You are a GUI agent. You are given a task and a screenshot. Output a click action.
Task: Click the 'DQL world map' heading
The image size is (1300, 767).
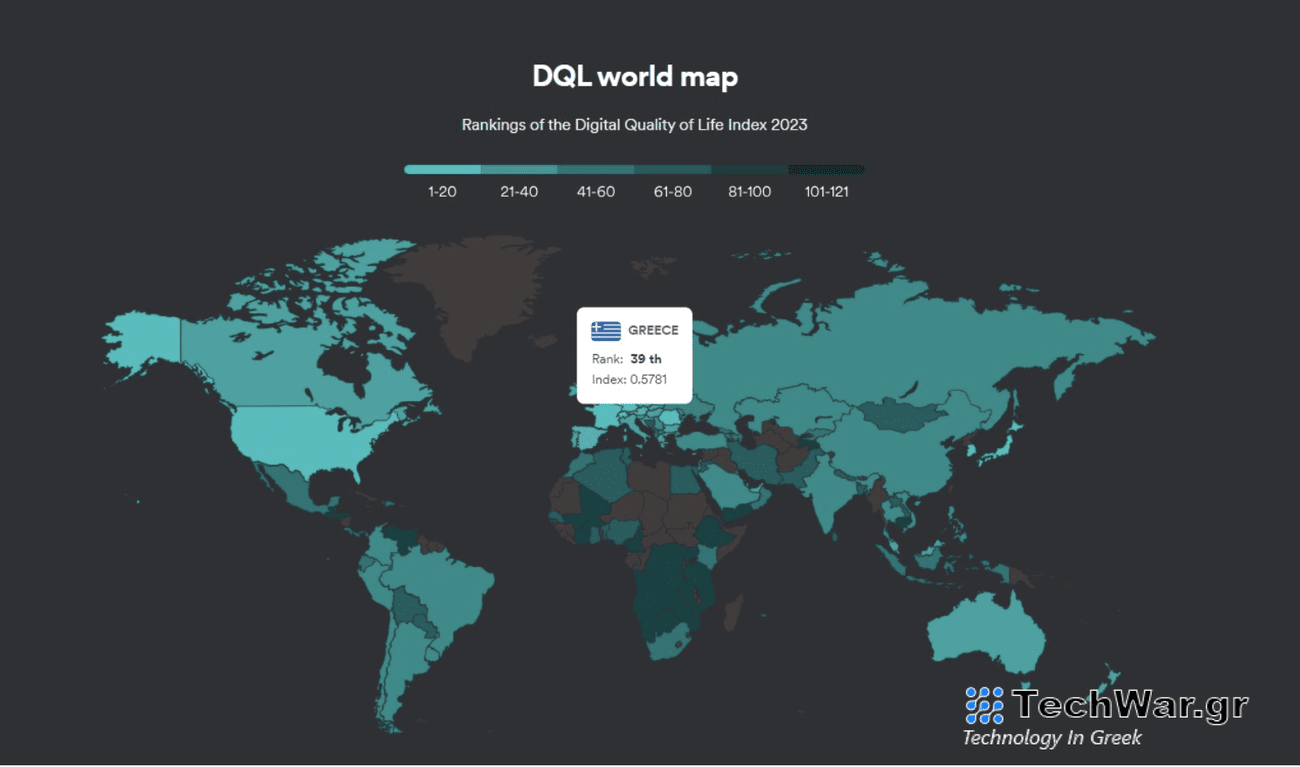tap(635, 76)
